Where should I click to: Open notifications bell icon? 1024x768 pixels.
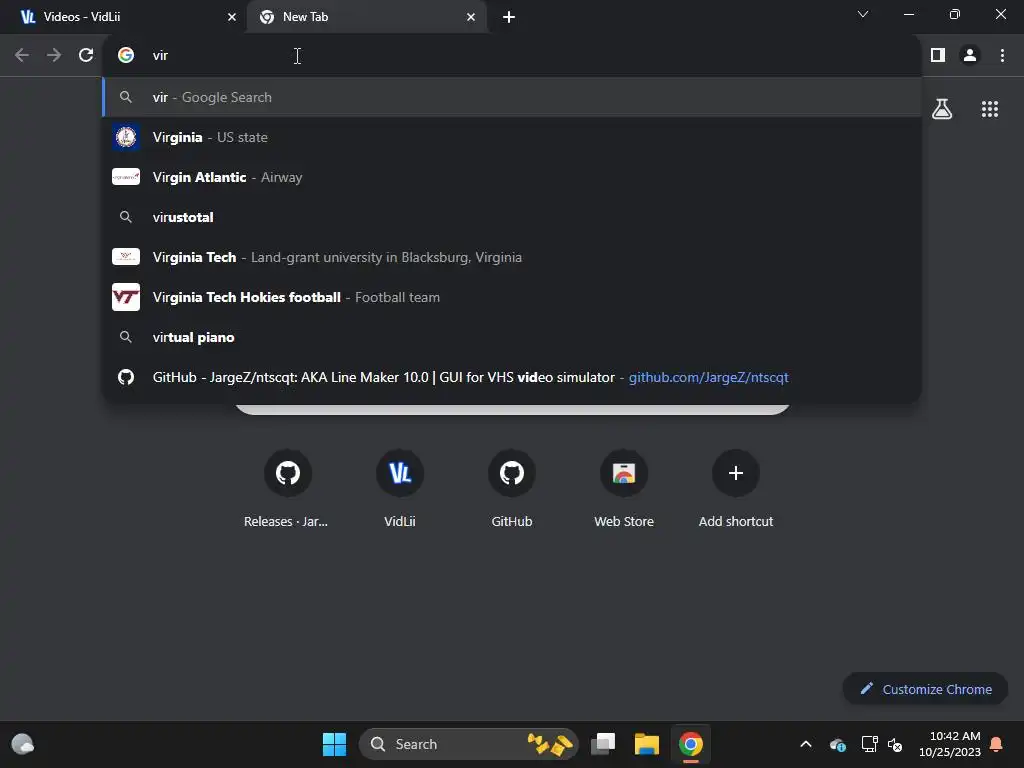997,744
